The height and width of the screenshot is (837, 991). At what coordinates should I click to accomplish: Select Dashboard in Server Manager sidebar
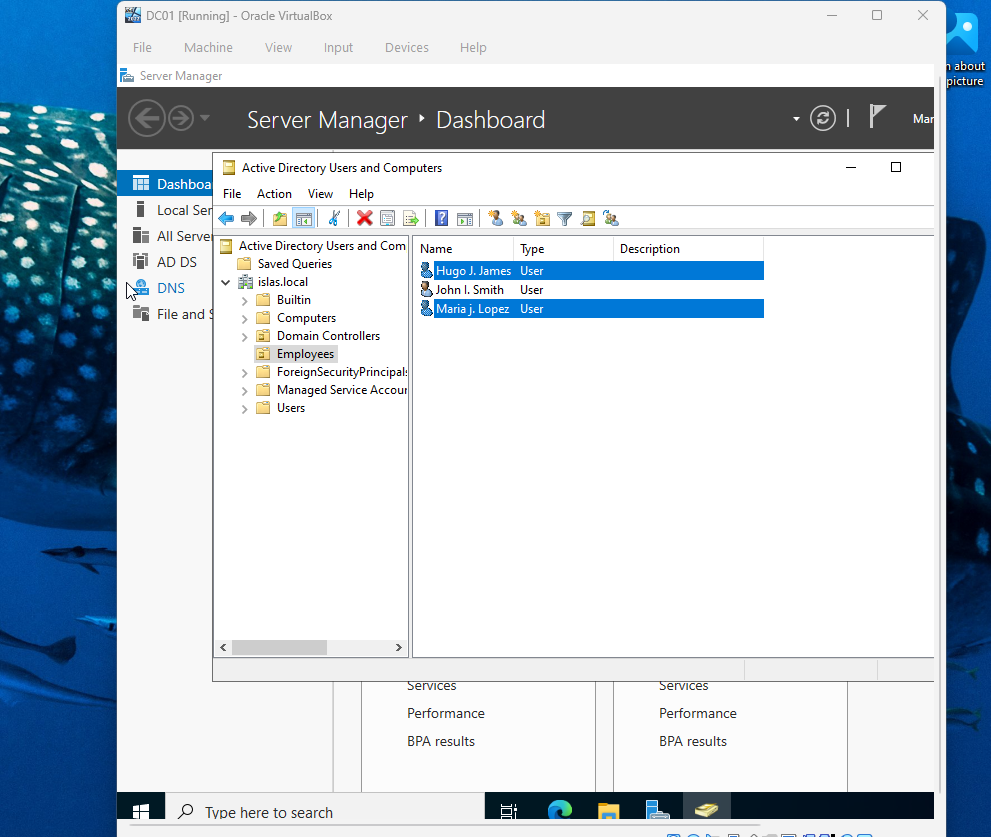[x=166, y=184]
